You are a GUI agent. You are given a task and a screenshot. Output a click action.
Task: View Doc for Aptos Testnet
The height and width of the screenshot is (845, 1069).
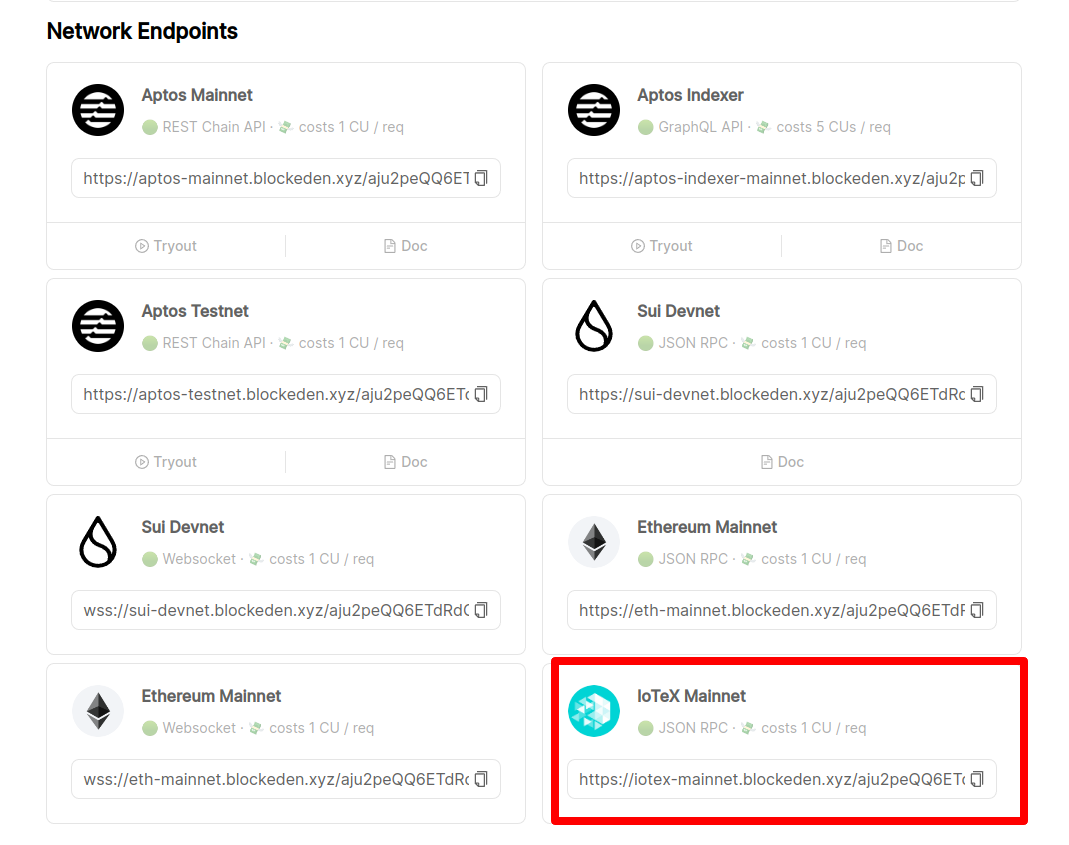coord(405,462)
